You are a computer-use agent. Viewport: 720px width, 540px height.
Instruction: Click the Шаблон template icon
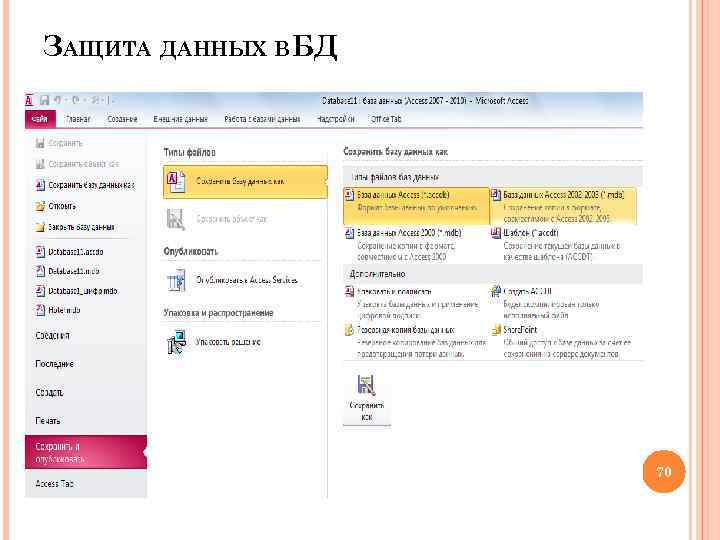coord(496,233)
